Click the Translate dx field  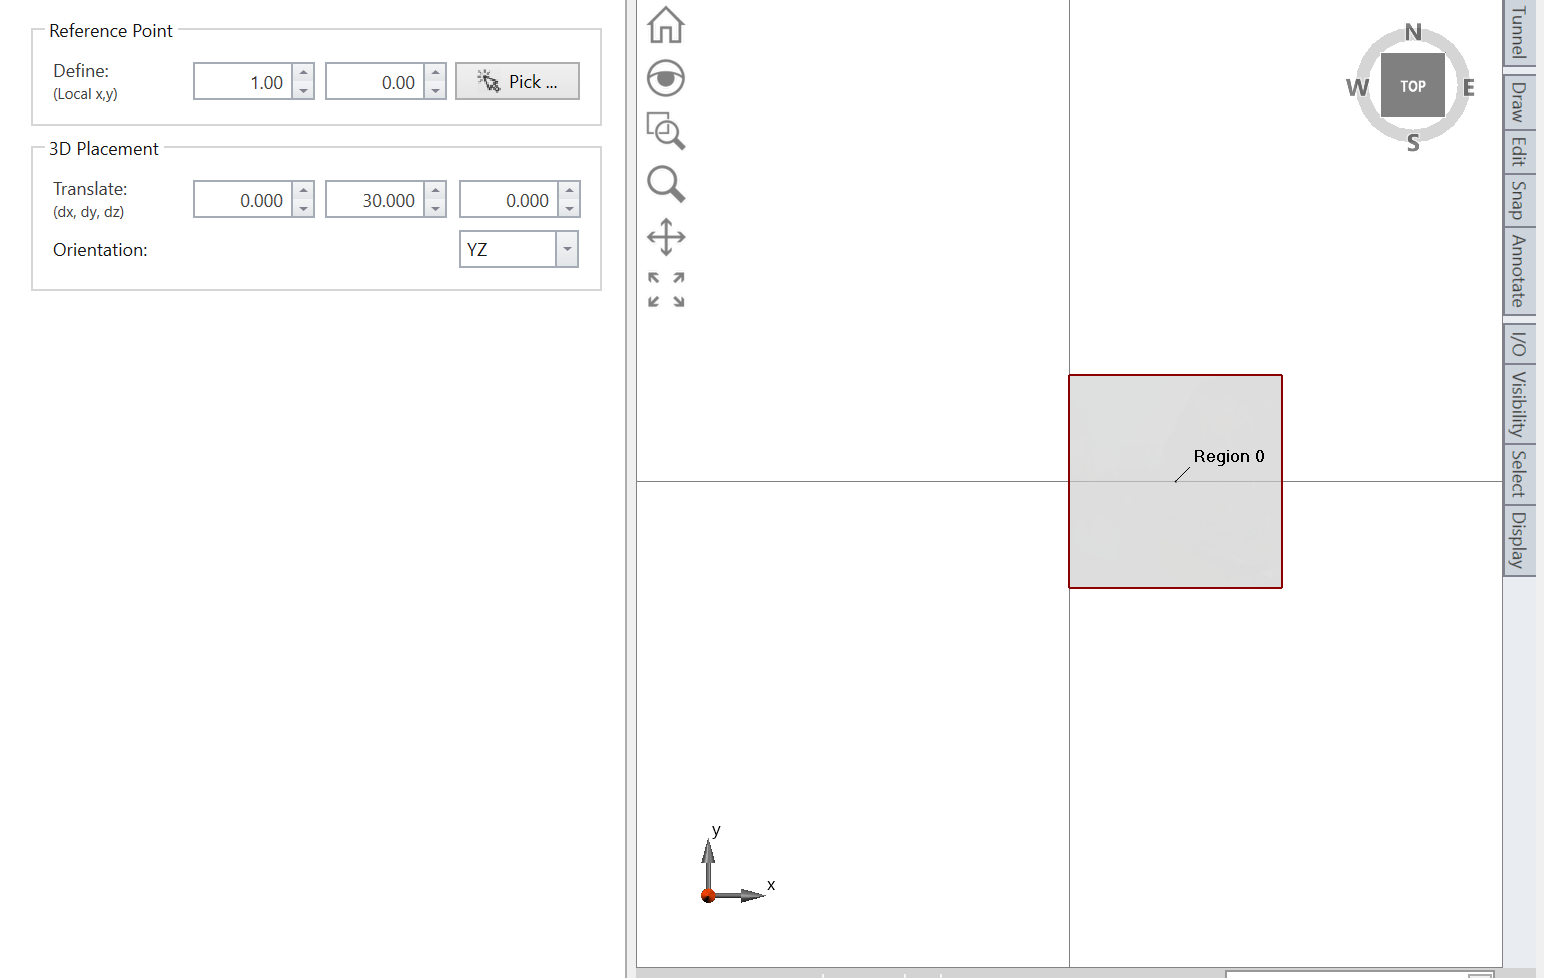tap(243, 200)
